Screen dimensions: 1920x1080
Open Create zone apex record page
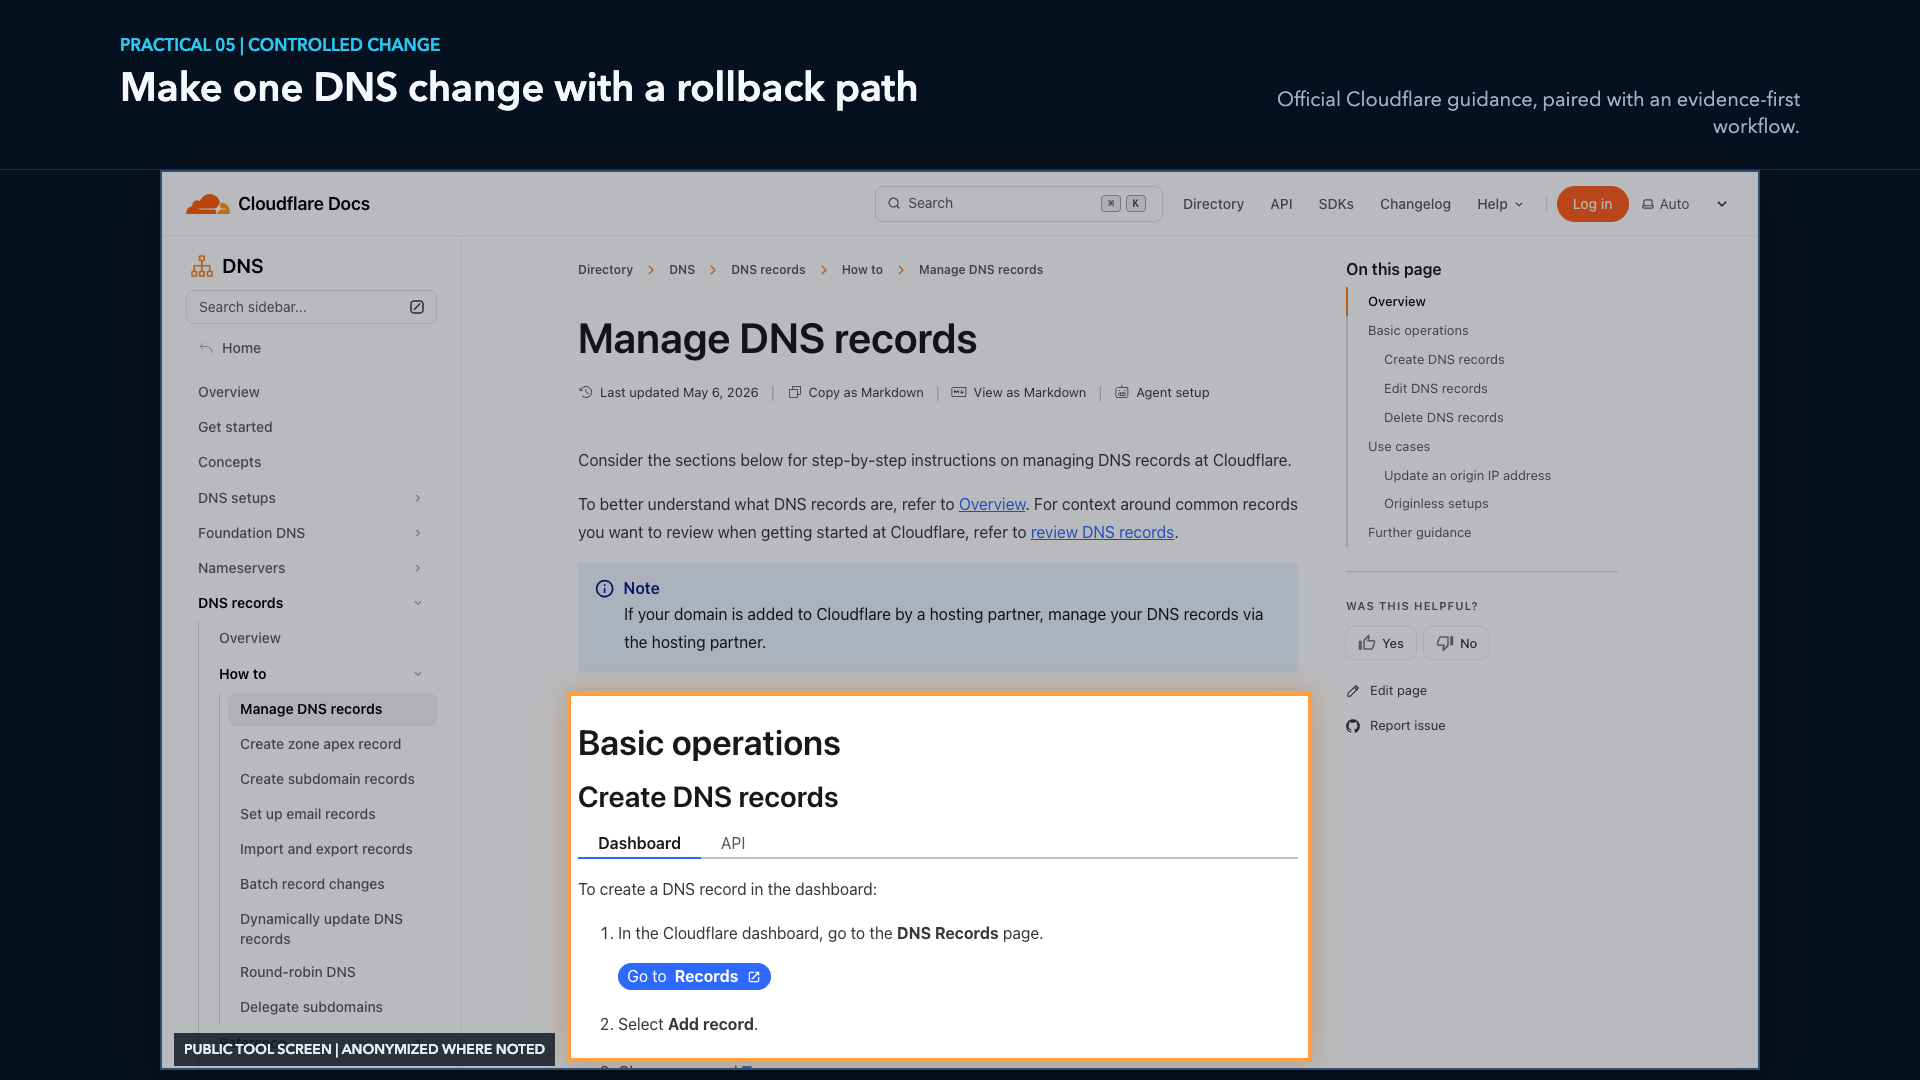pyautogui.click(x=320, y=744)
